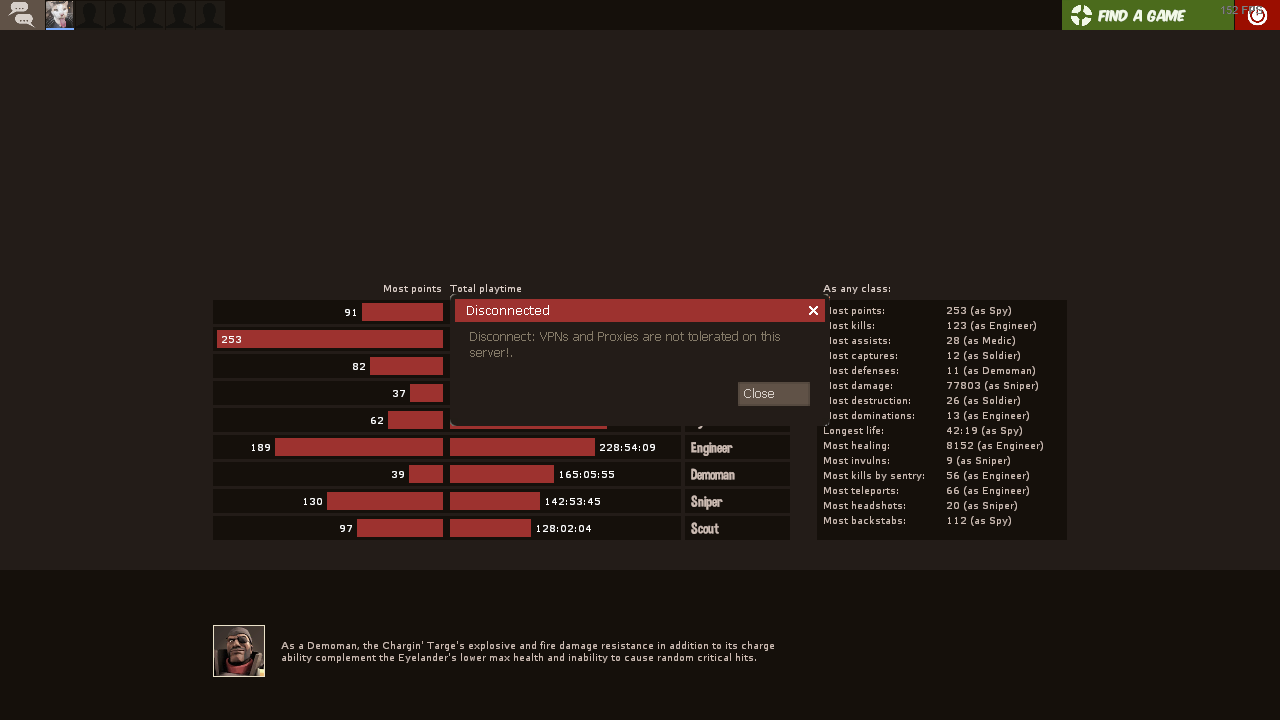Viewport: 1280px width, 720px height.
Task: Select the Demoman class label
Action: [712, 475]
